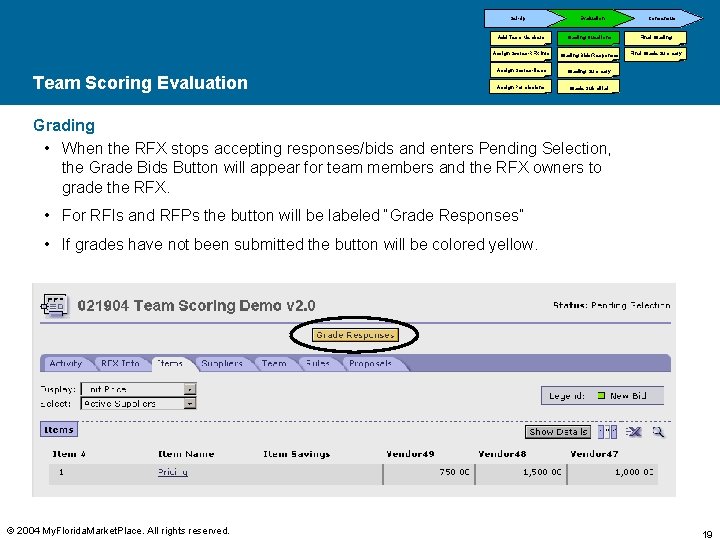Click the Item Savings column header
The image size is (720, 540).
point(297,454)
